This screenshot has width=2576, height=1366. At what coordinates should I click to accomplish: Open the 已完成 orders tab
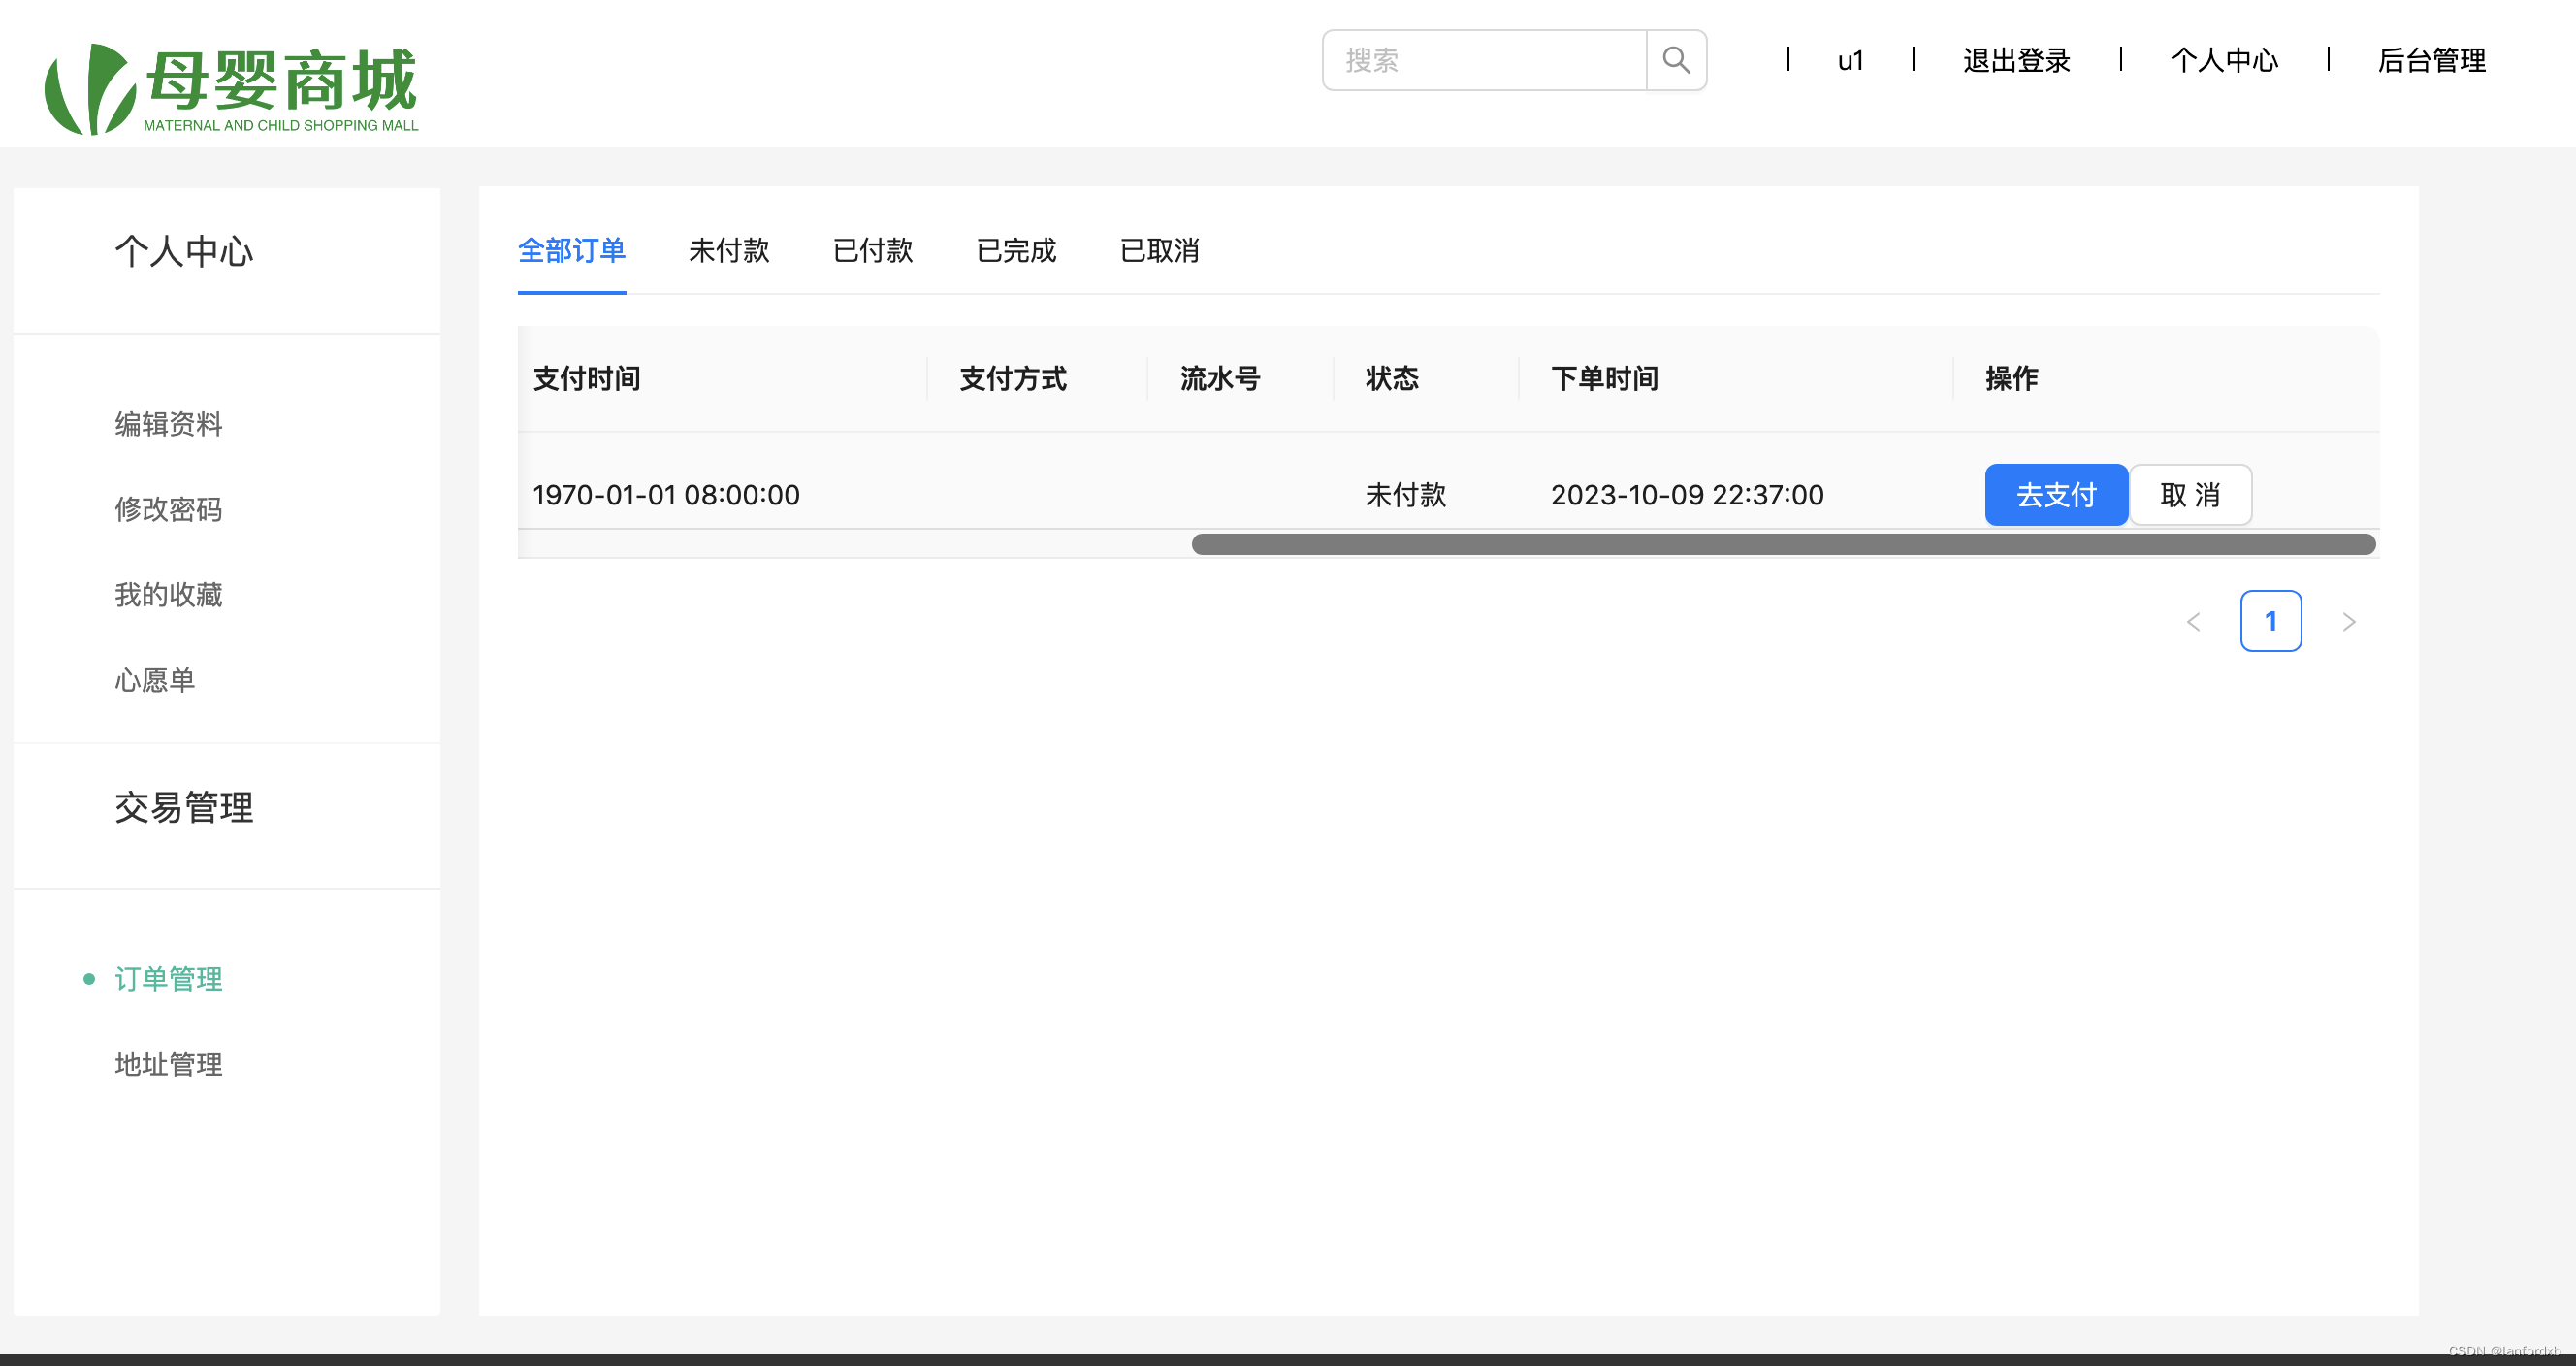click(x=1016, y=250)
